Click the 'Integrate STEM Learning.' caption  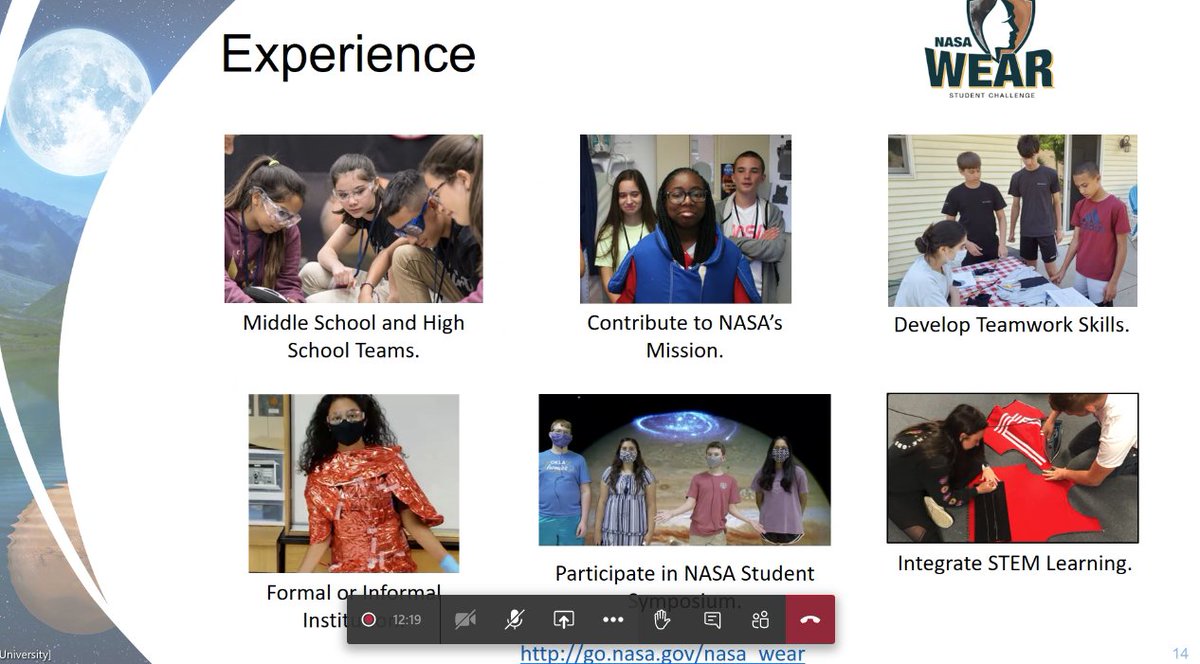tap(1015, 563)
